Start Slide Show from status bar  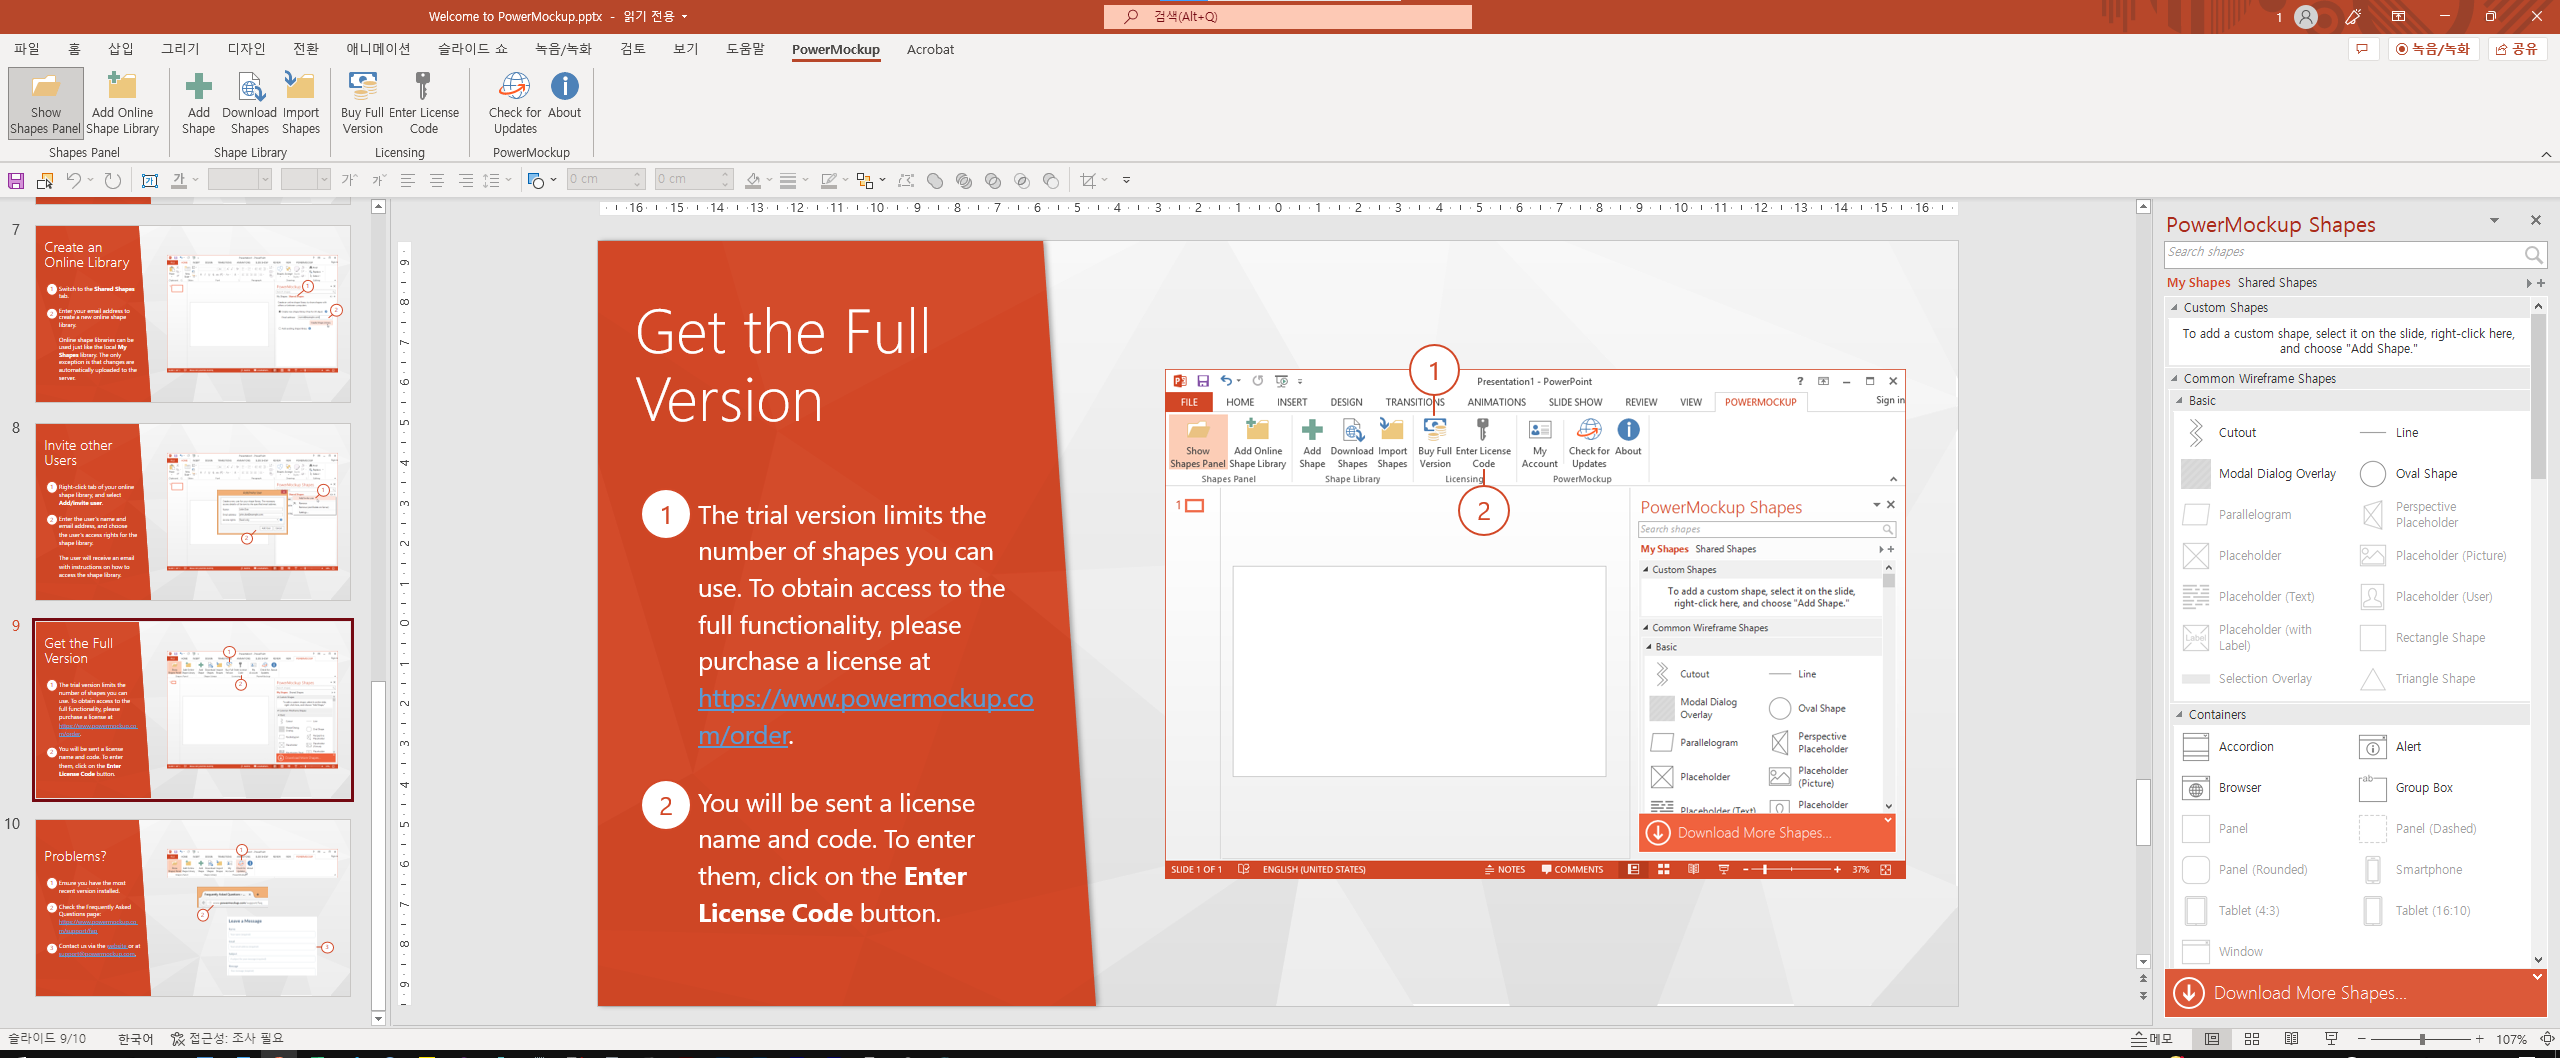click(x=2331, y=1039)
